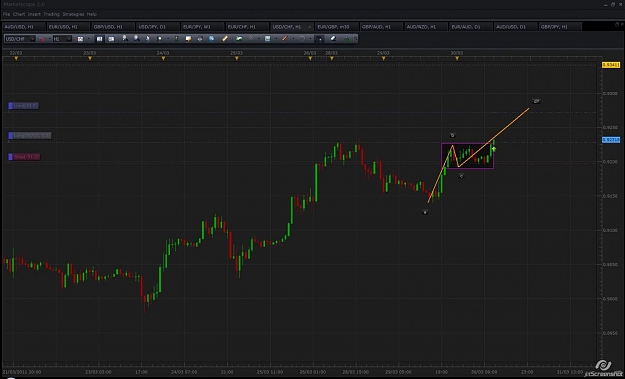
Task: Switch to the USD/JPY, D1 chart tab
Action: (x=157, y=27)
